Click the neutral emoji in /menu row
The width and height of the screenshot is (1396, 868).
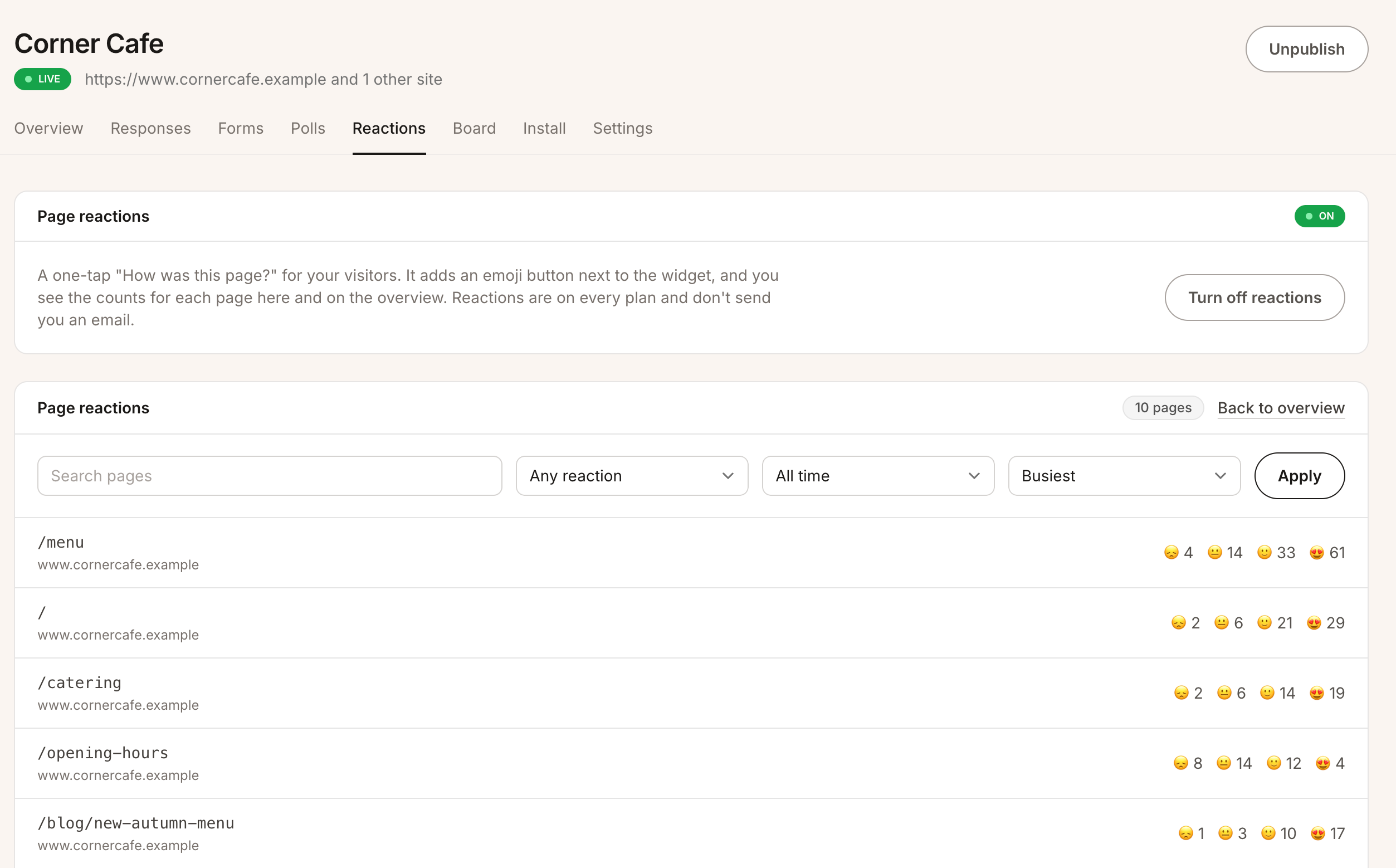[x=1215, y=553]
